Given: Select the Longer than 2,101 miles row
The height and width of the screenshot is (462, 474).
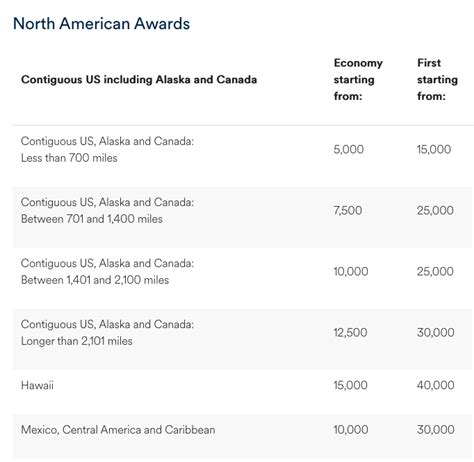Looking at the screenshot, I should click(243, 339).
